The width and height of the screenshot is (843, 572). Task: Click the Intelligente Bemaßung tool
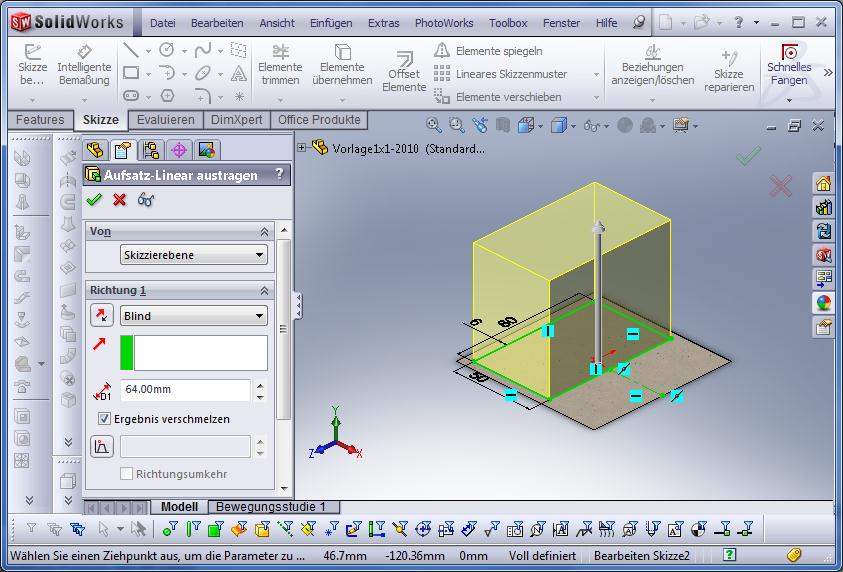pyautogui.click(x=84, y=65)
